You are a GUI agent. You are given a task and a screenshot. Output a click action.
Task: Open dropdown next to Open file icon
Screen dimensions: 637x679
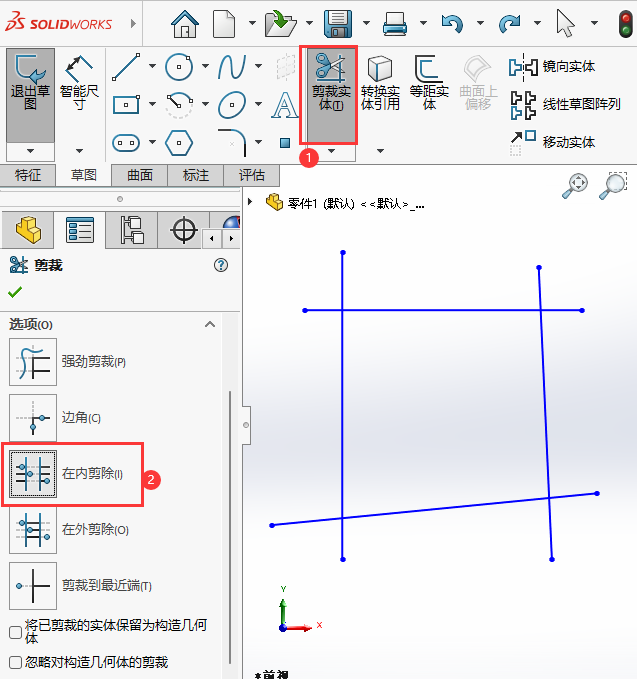(x=309, y=23)
